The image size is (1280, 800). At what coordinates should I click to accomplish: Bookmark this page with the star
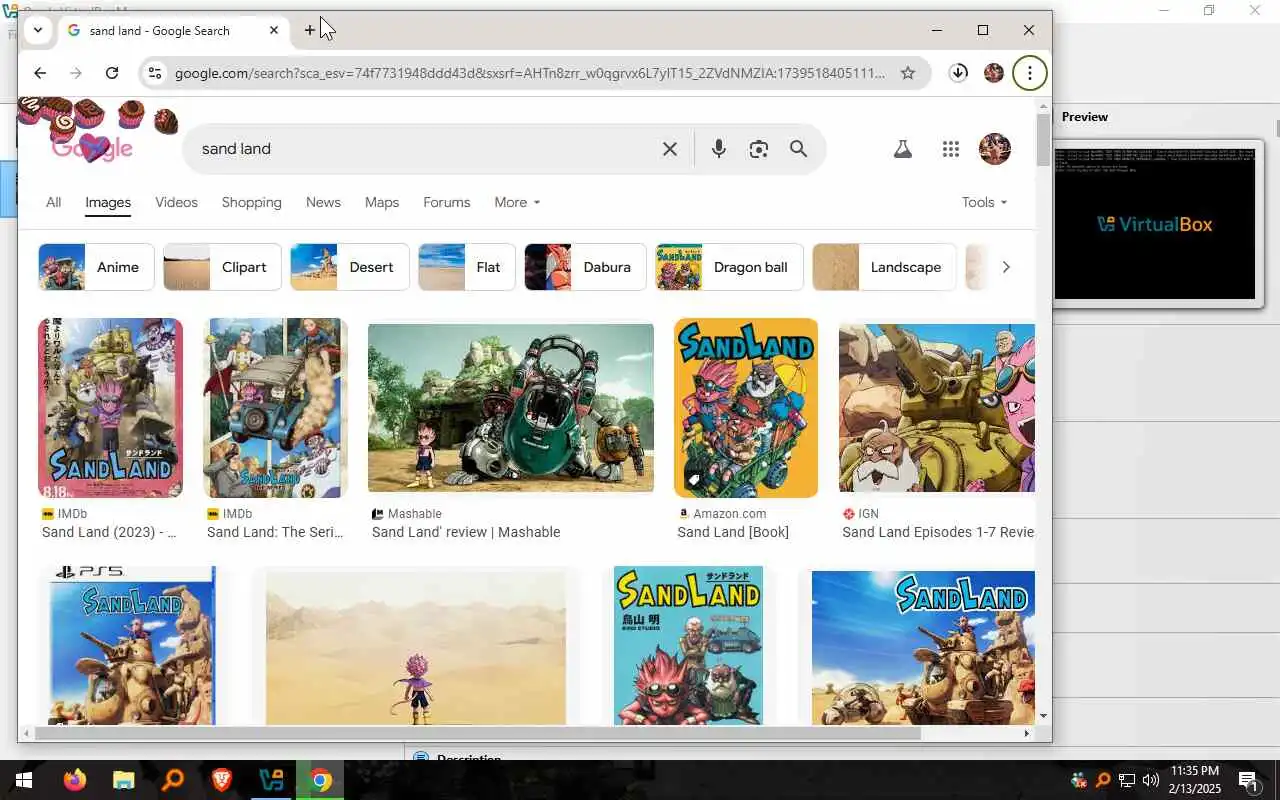[907, 73]
